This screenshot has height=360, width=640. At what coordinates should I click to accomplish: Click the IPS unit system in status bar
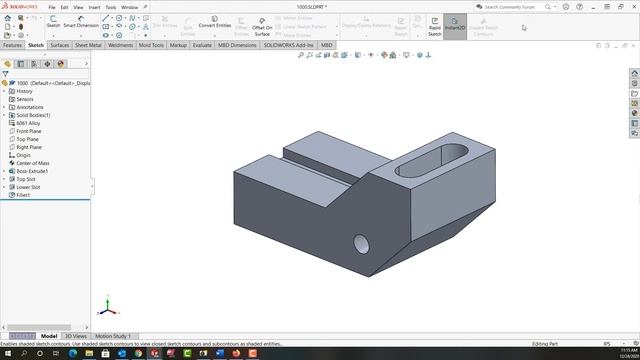point(607,344)
